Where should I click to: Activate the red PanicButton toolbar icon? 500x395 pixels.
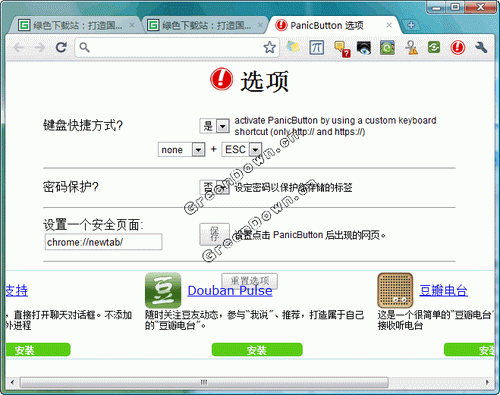(x=458, y=47)
